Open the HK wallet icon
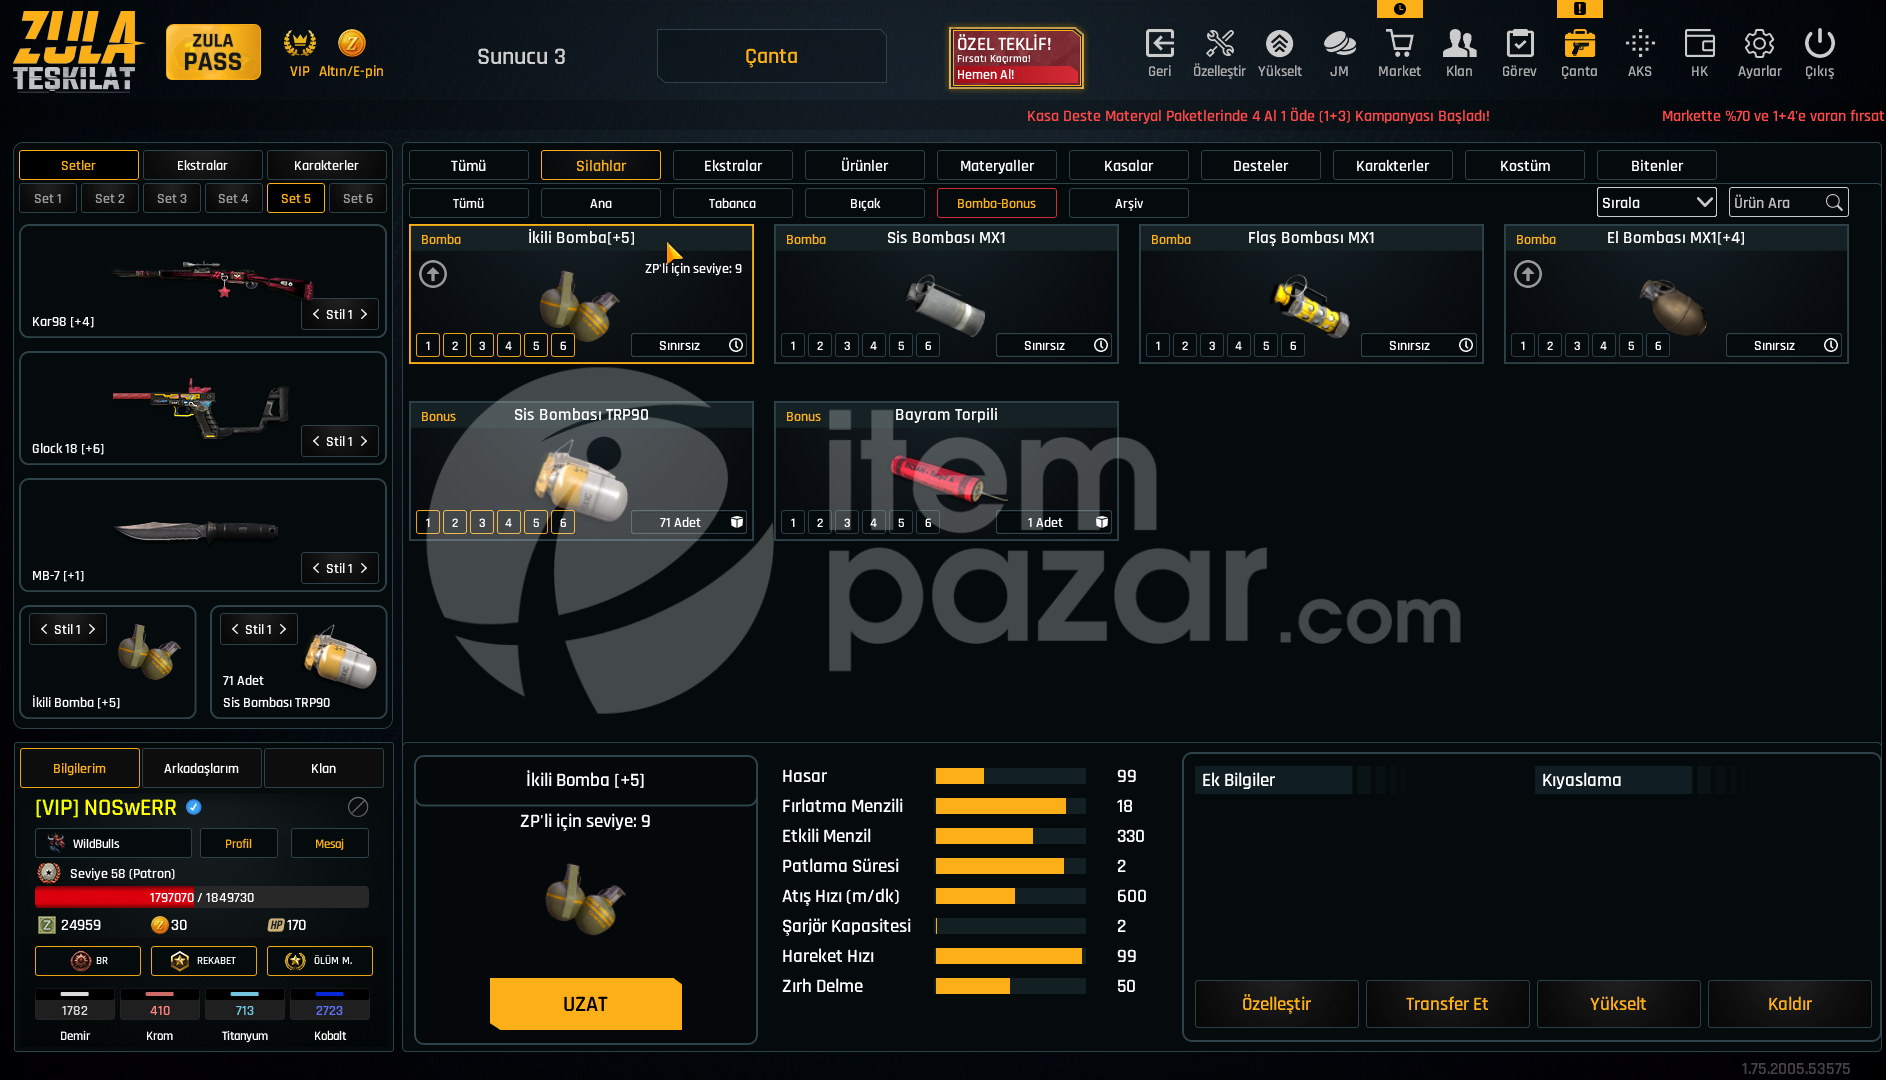 point(1699,44)
